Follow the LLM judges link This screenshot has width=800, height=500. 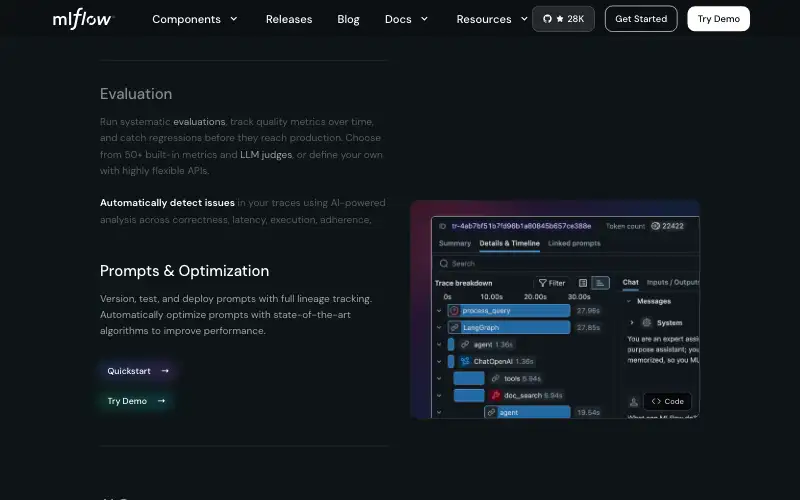click(x=266, y=155)
